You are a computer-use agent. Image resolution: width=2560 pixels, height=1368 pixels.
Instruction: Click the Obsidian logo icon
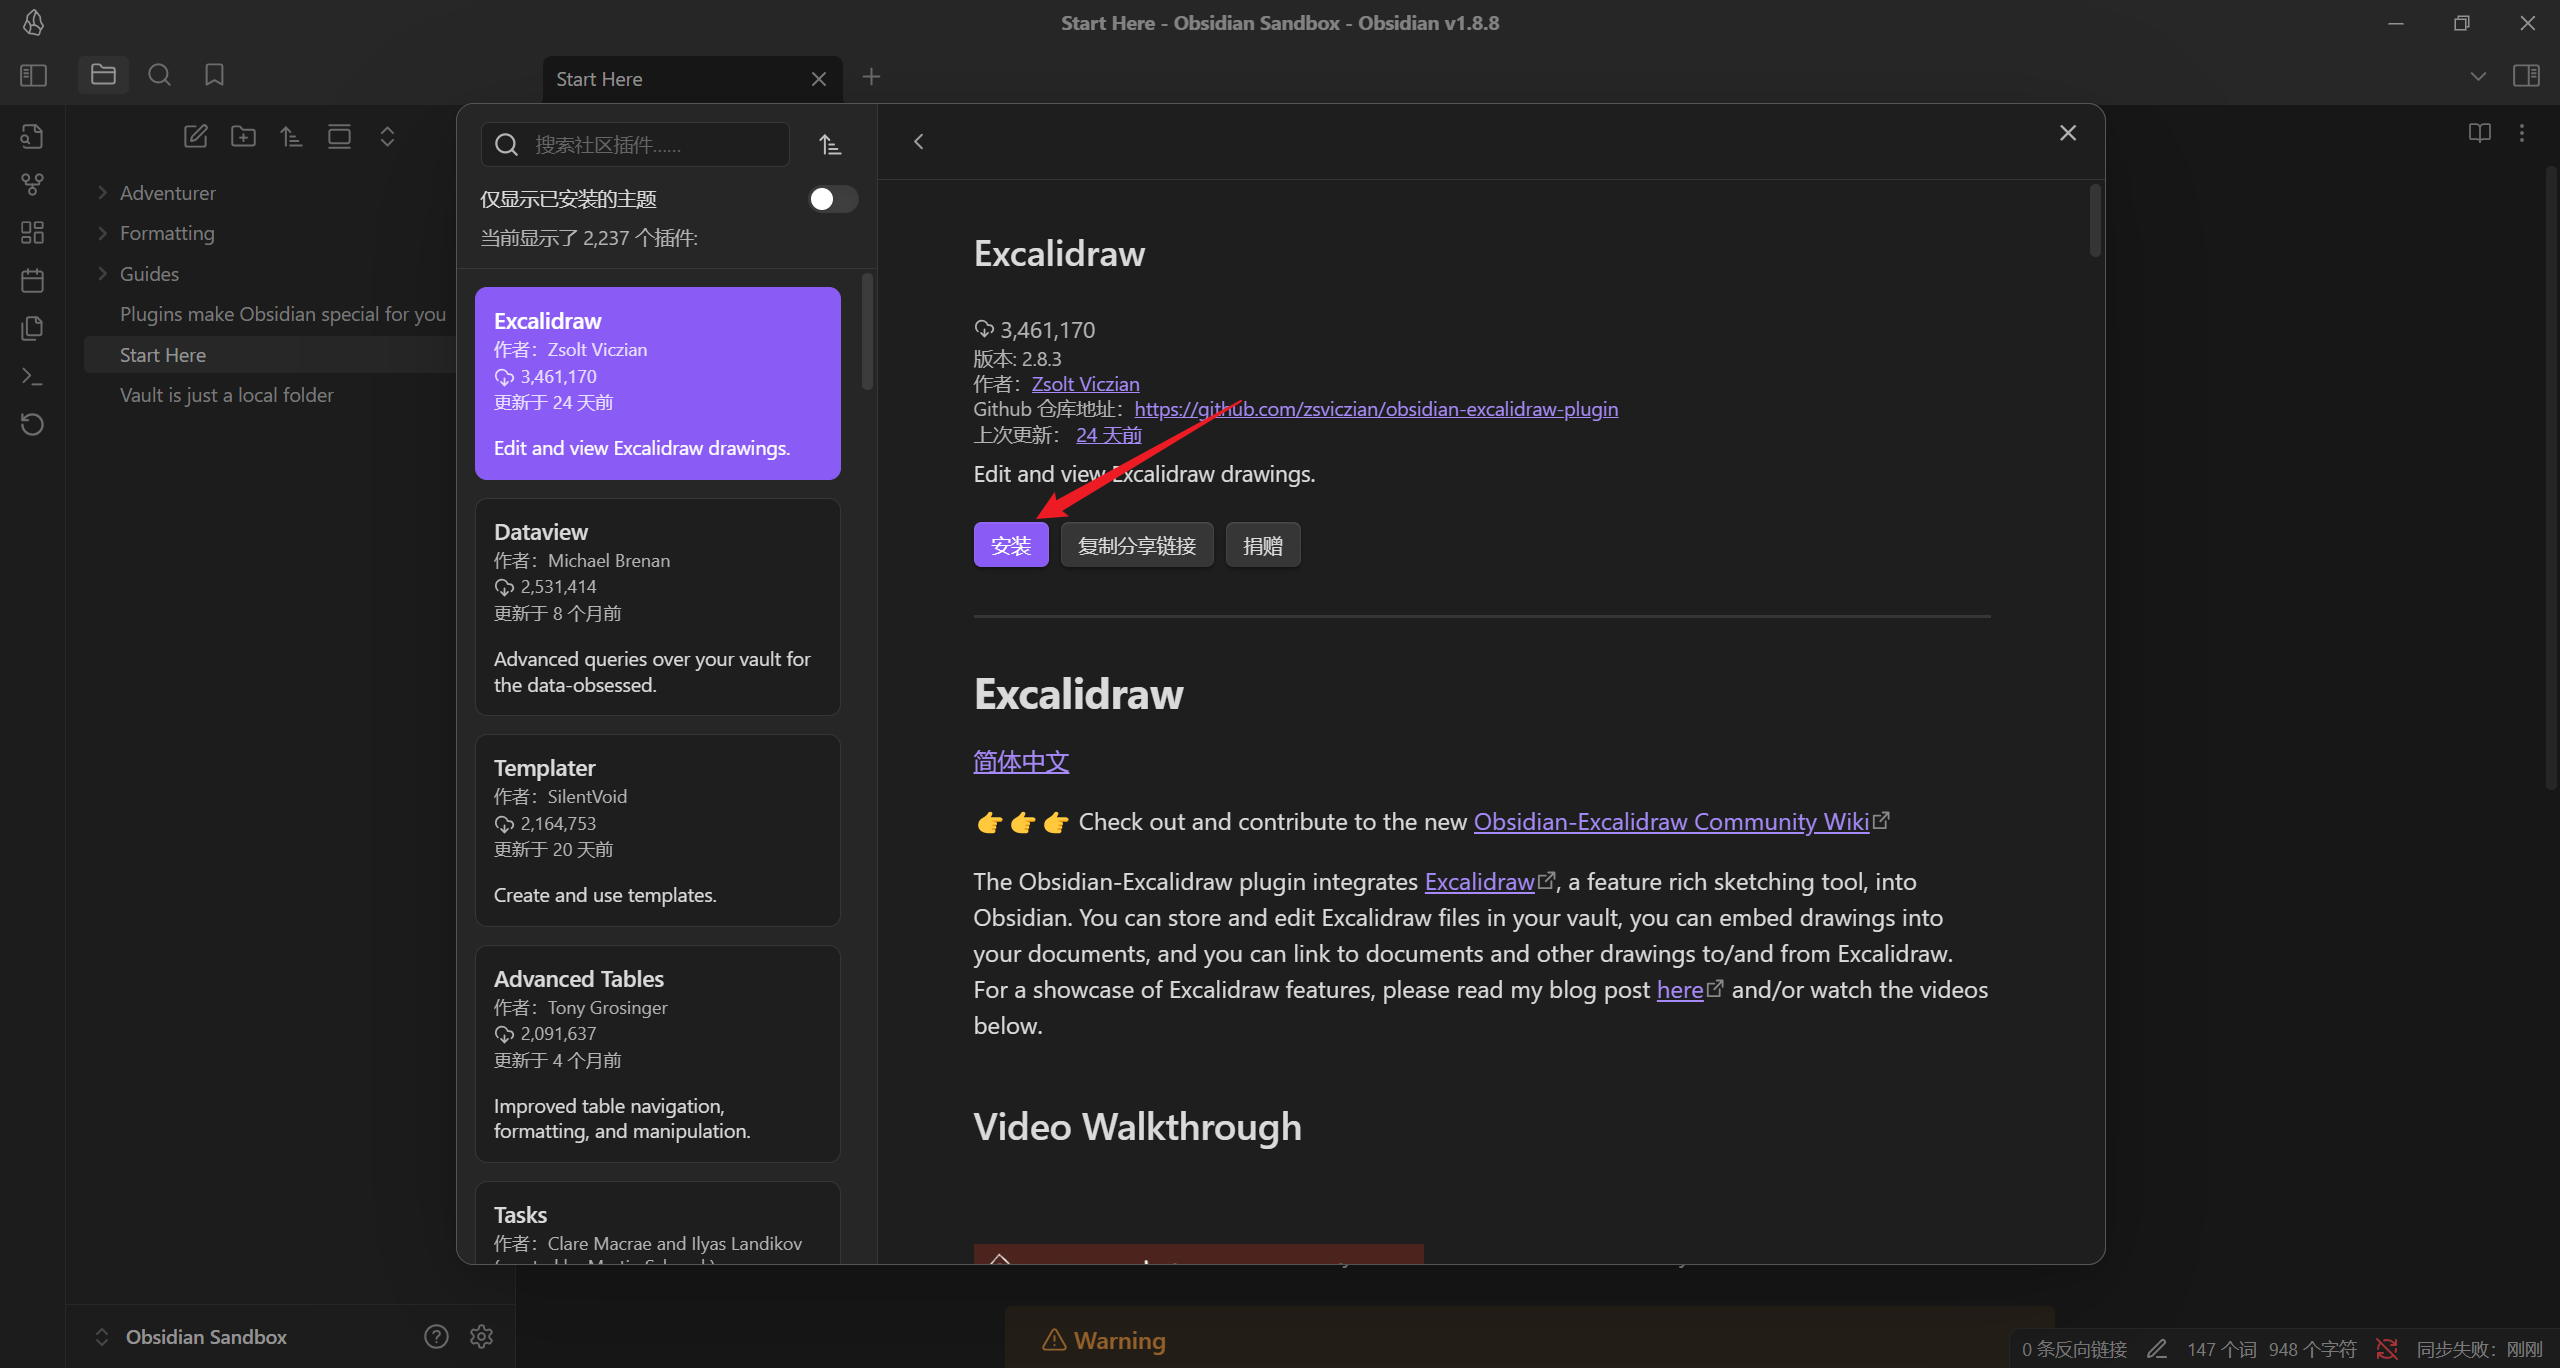pos(33,22)
